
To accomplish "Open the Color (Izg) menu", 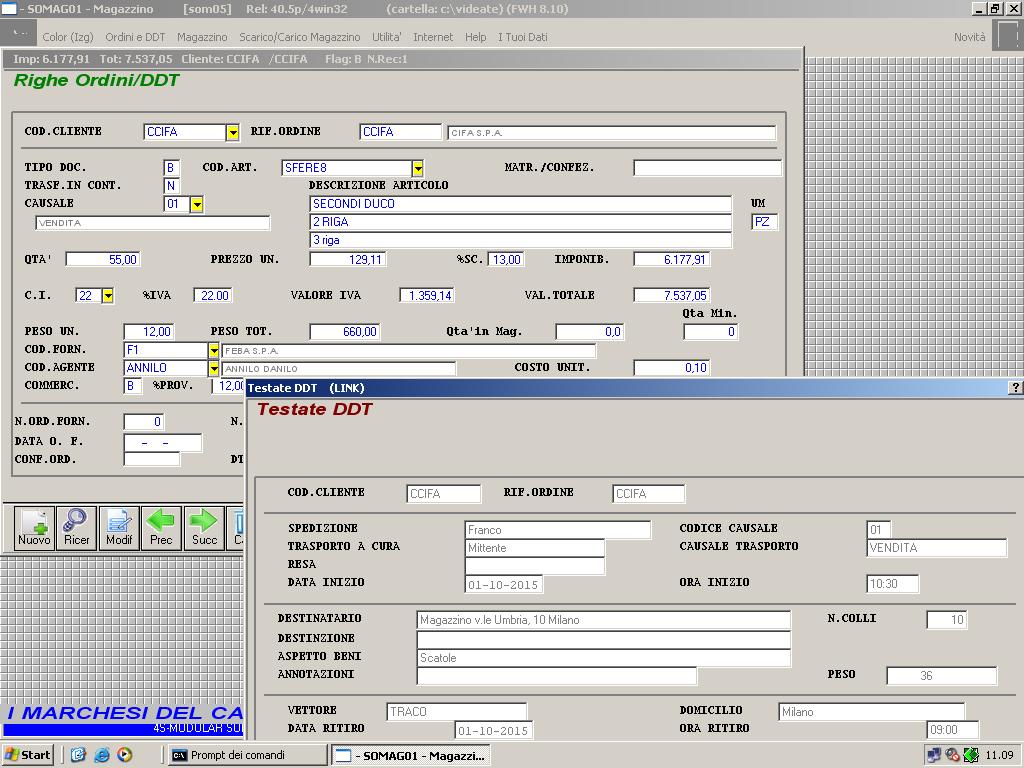I will [68, 37].
